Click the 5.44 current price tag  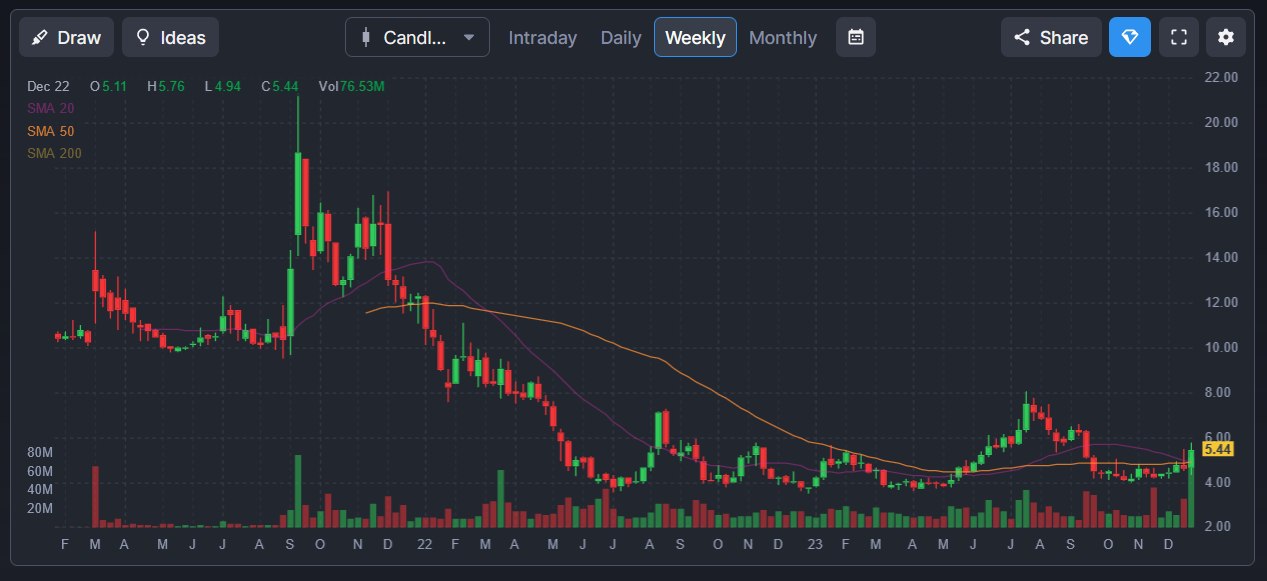click(x=1218, y=449)
